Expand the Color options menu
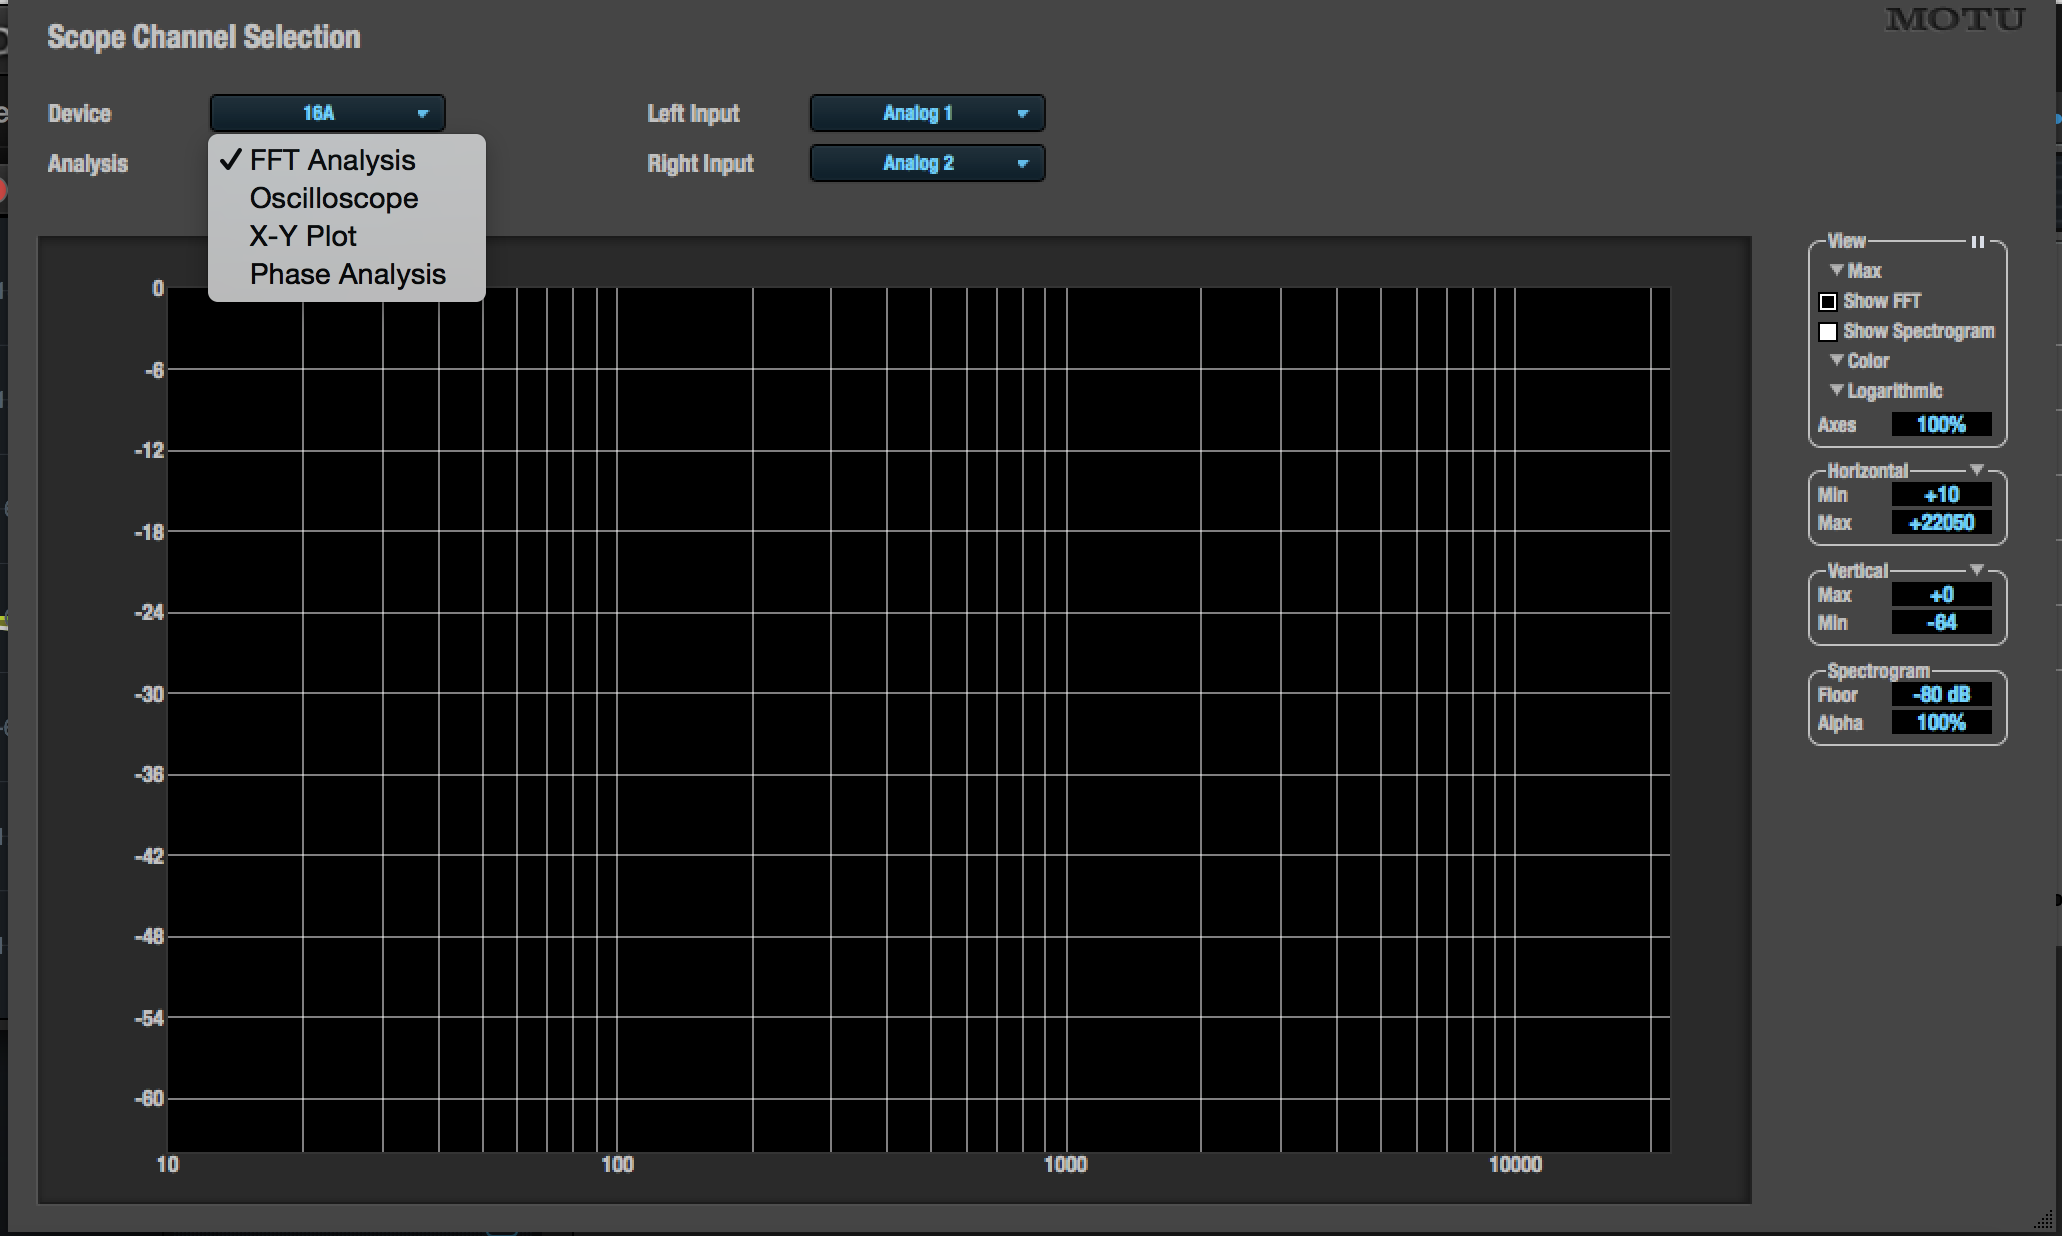 1860,361
